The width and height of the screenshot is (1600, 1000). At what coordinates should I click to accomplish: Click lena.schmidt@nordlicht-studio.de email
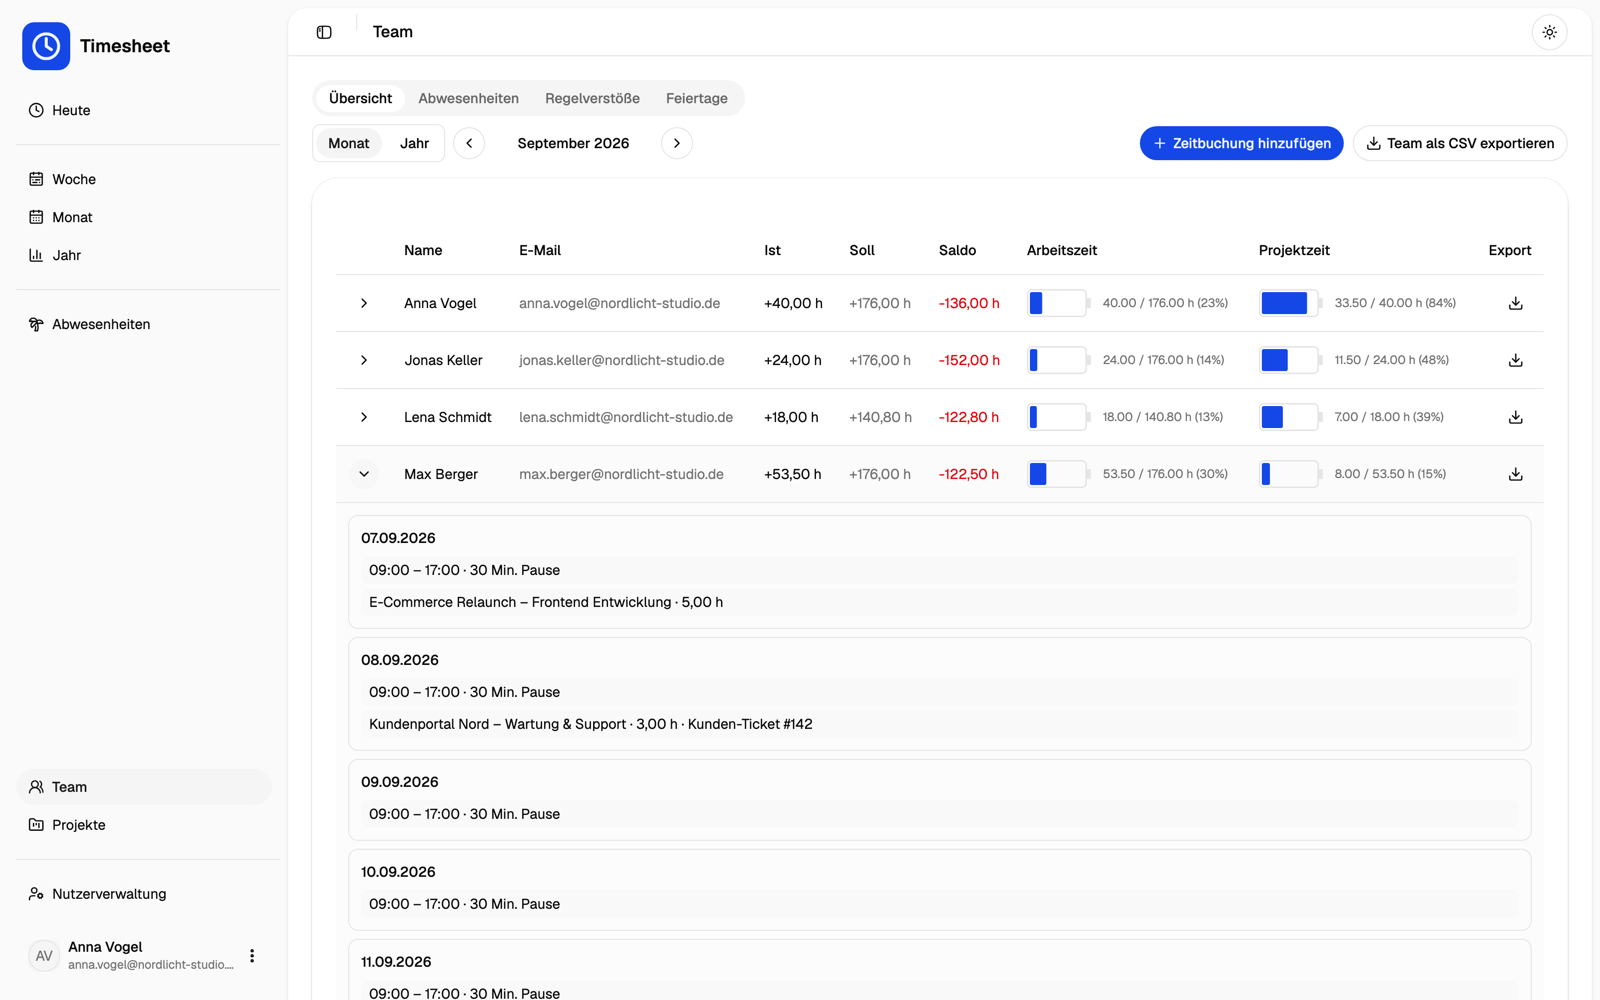[626, 417]
